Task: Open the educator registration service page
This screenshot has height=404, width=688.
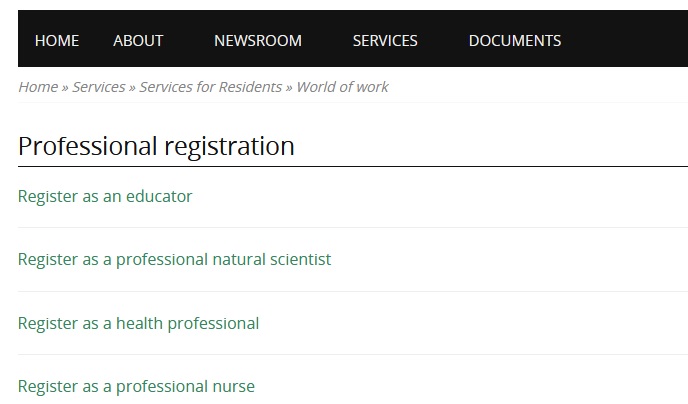Action: pos(105,196)
